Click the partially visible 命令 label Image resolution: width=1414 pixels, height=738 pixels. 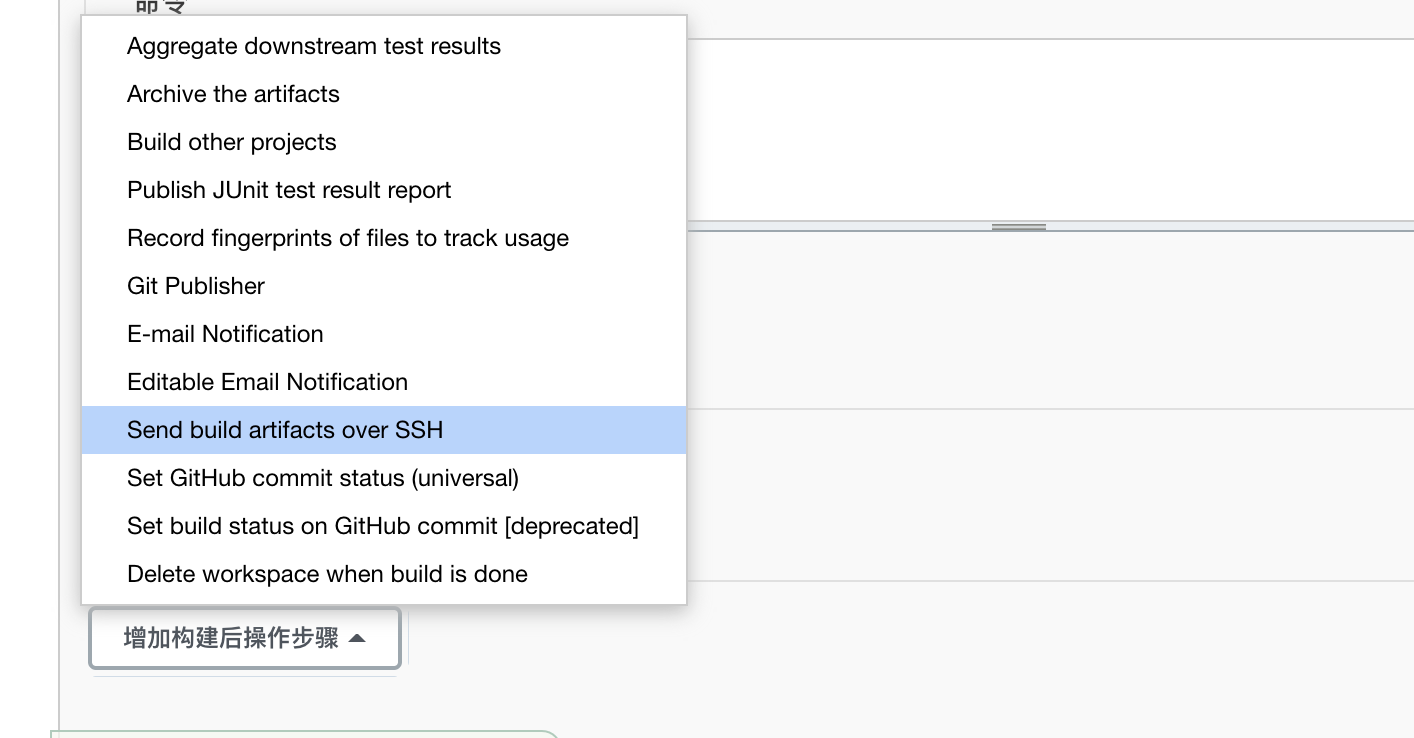(160, 8)
